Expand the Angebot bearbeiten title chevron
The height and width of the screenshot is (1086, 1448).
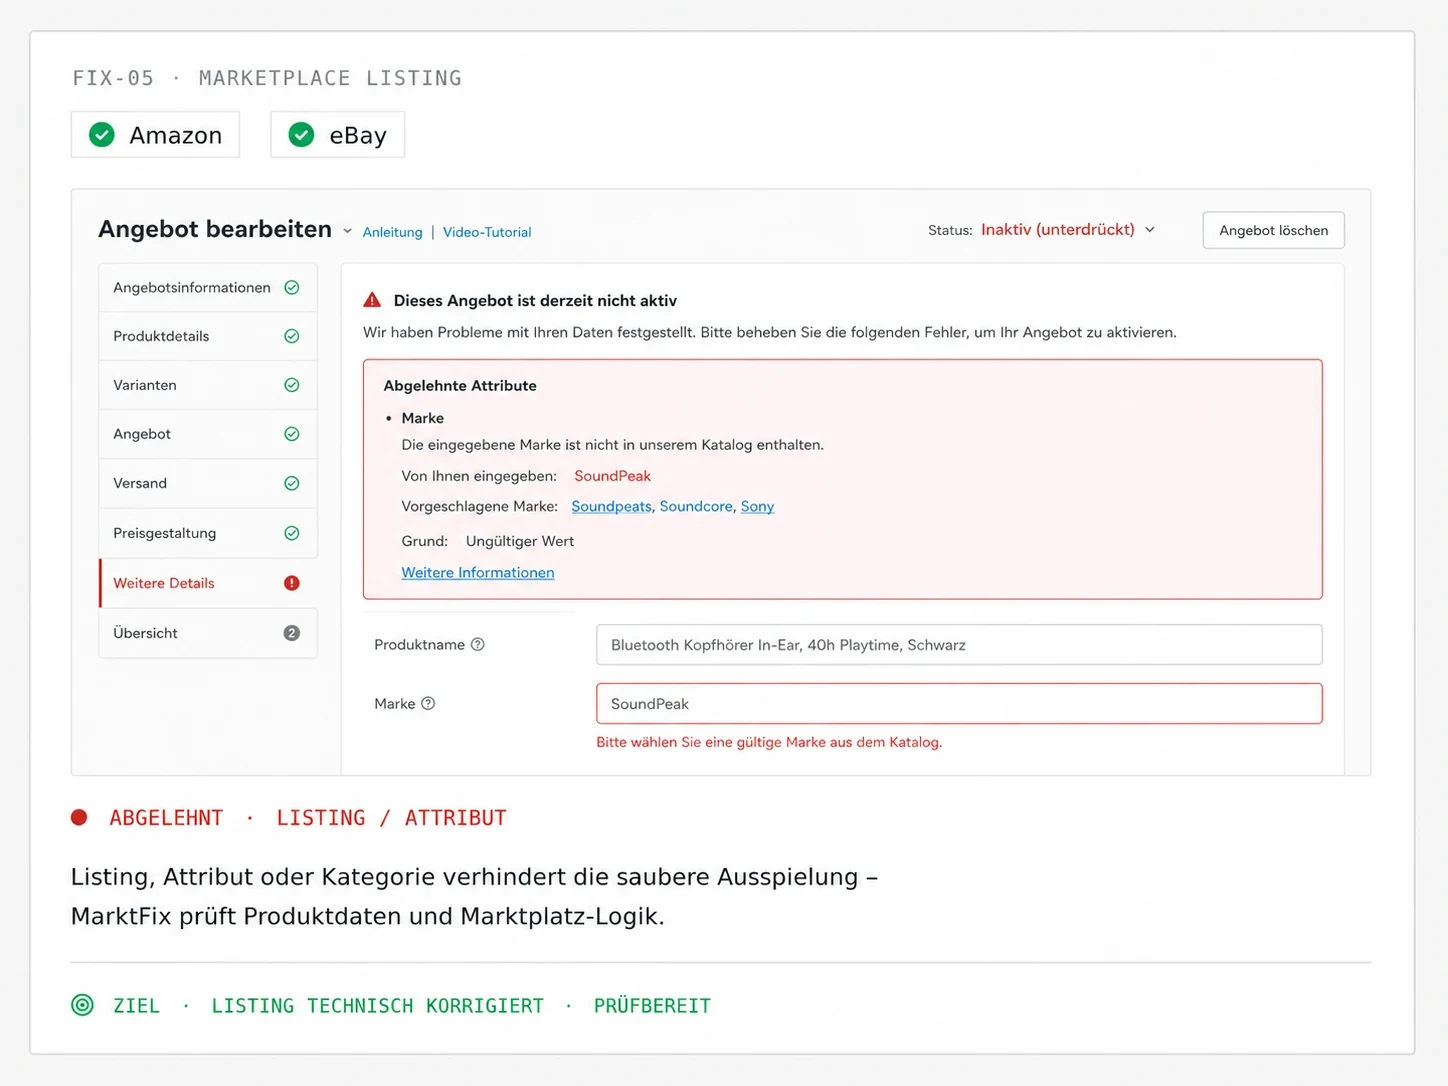[x=347, y=231]
